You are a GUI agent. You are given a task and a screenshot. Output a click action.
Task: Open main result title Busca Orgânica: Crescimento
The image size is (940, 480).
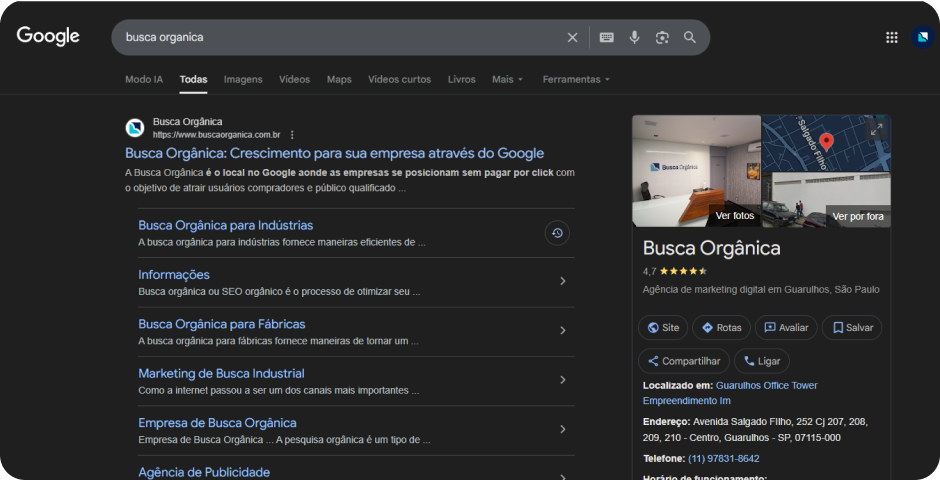(335, 153)
